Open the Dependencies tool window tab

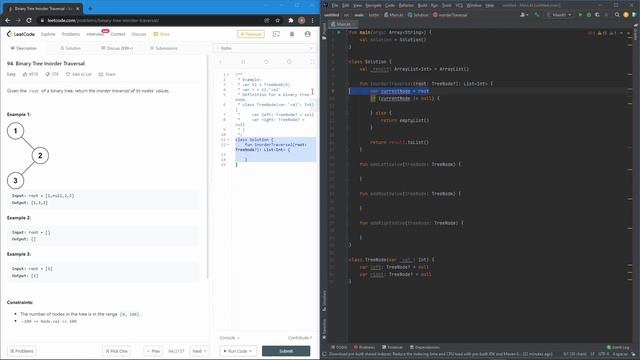(424, 347)
